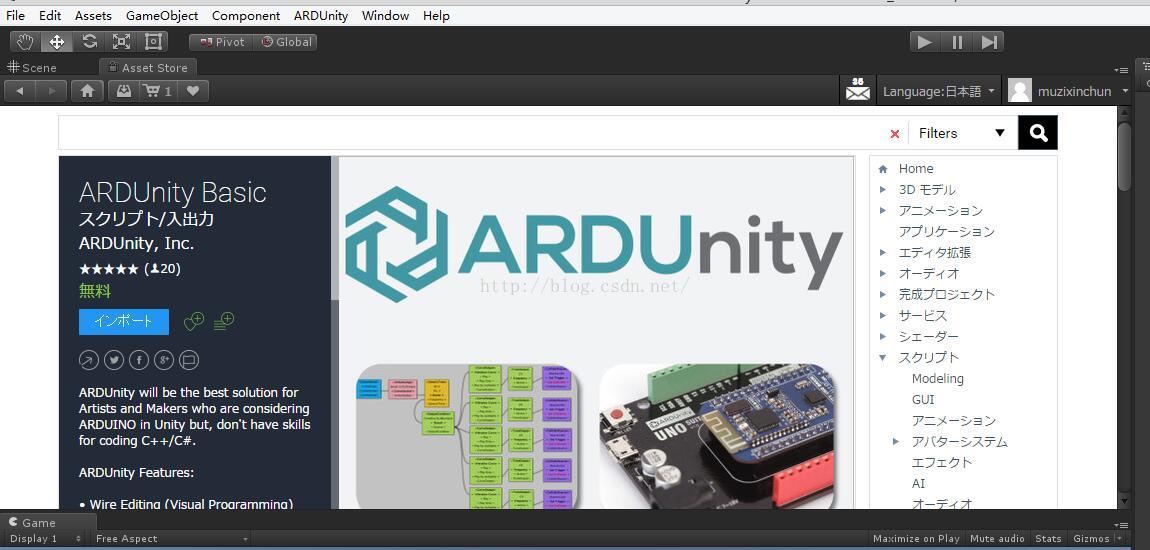
Task: Toggle the Pivot handle mode
Action: pyautogui.click(x=221, y=42)
